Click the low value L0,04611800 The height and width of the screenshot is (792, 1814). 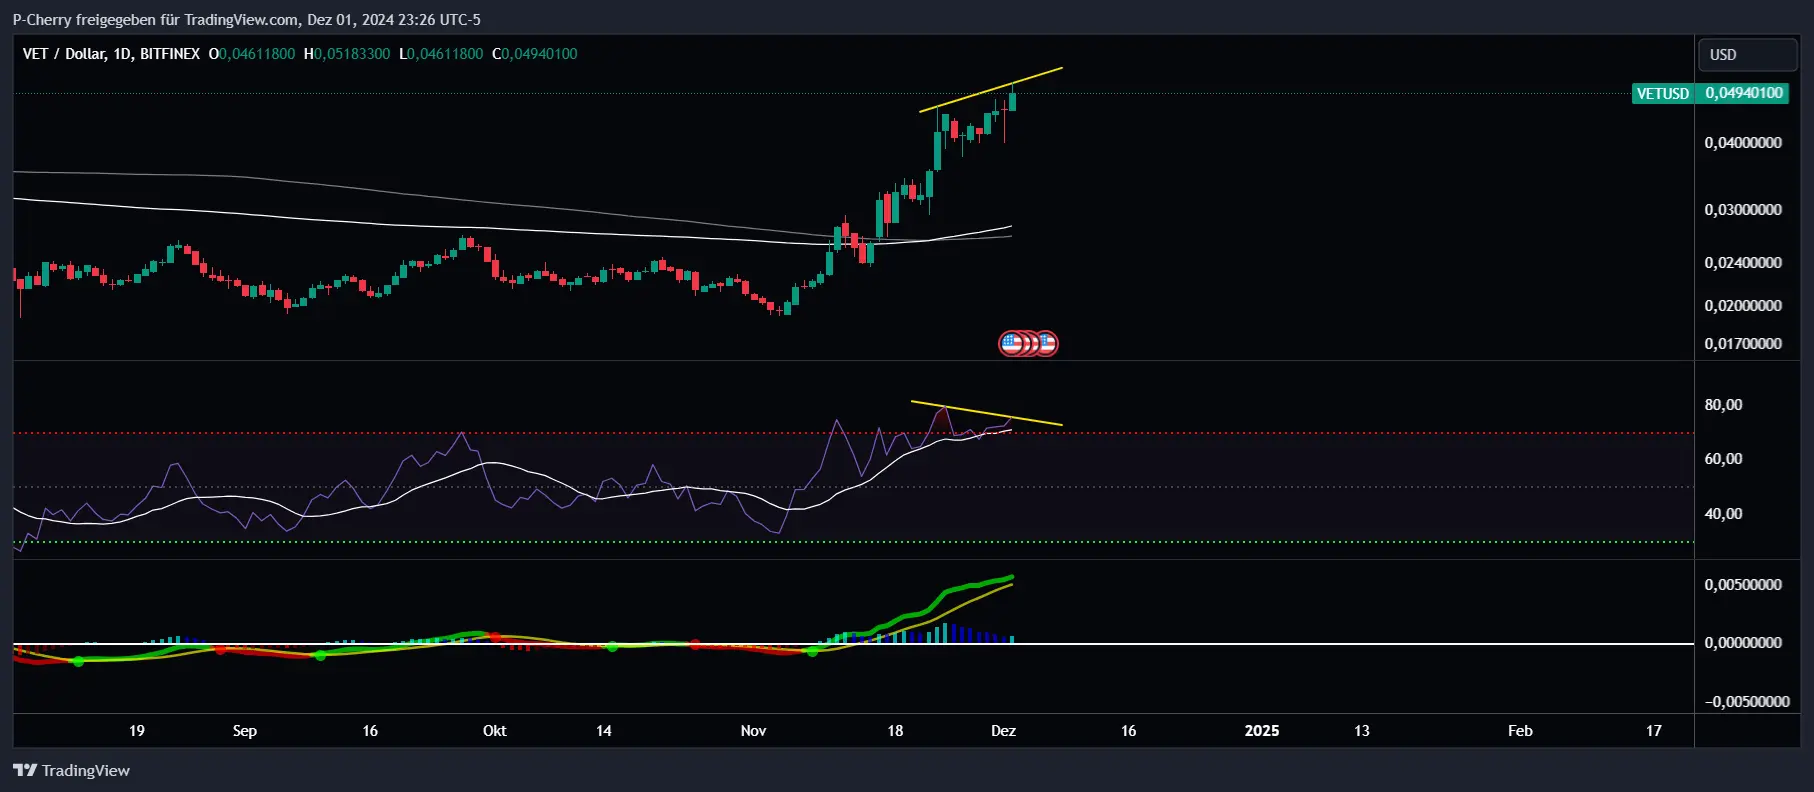click(441, 54)
